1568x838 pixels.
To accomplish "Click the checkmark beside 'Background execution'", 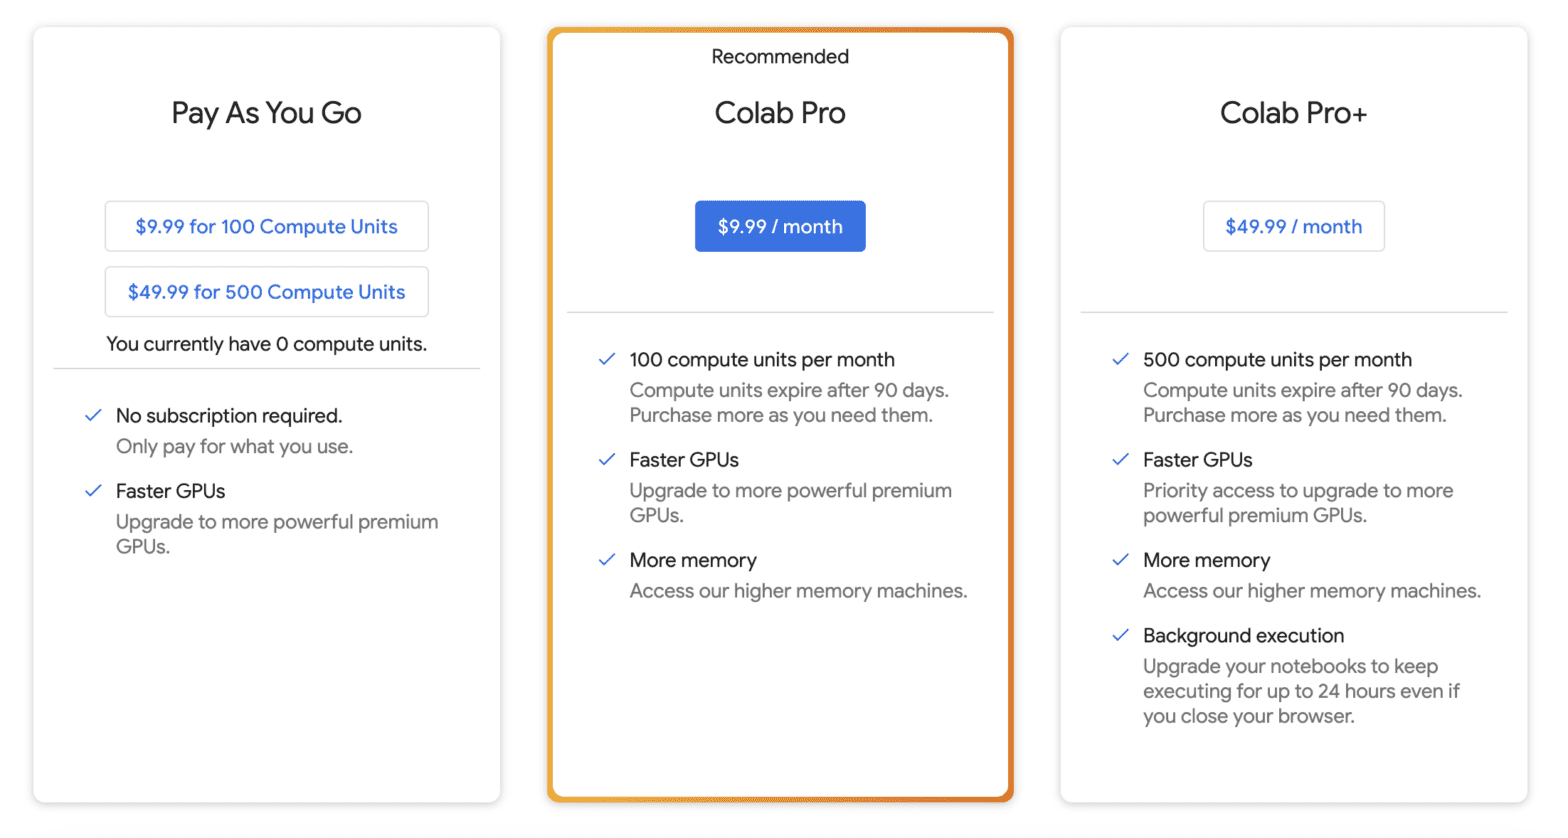I will (1120, 636).
